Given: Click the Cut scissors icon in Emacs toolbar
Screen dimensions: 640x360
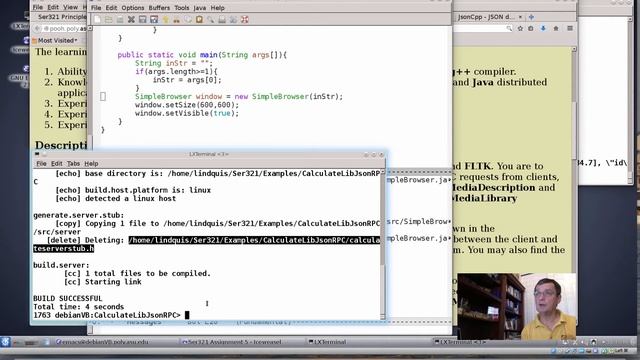Looking at the screenshot, I should pyautogui.click(x=176, y=19).
